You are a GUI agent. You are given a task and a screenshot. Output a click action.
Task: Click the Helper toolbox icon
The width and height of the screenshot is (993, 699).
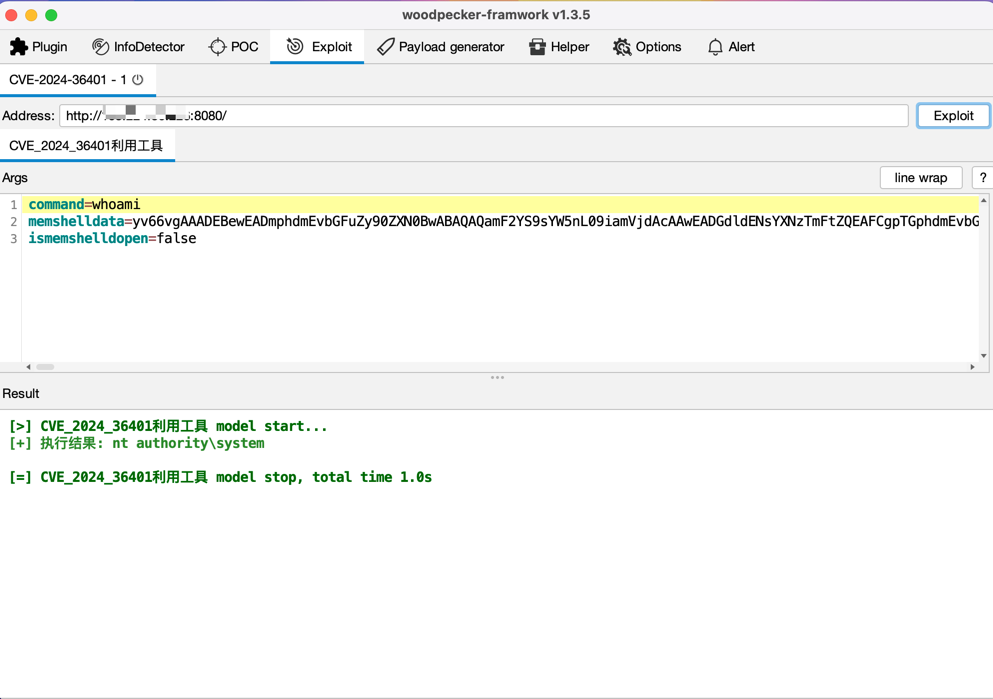pos(537,47)
